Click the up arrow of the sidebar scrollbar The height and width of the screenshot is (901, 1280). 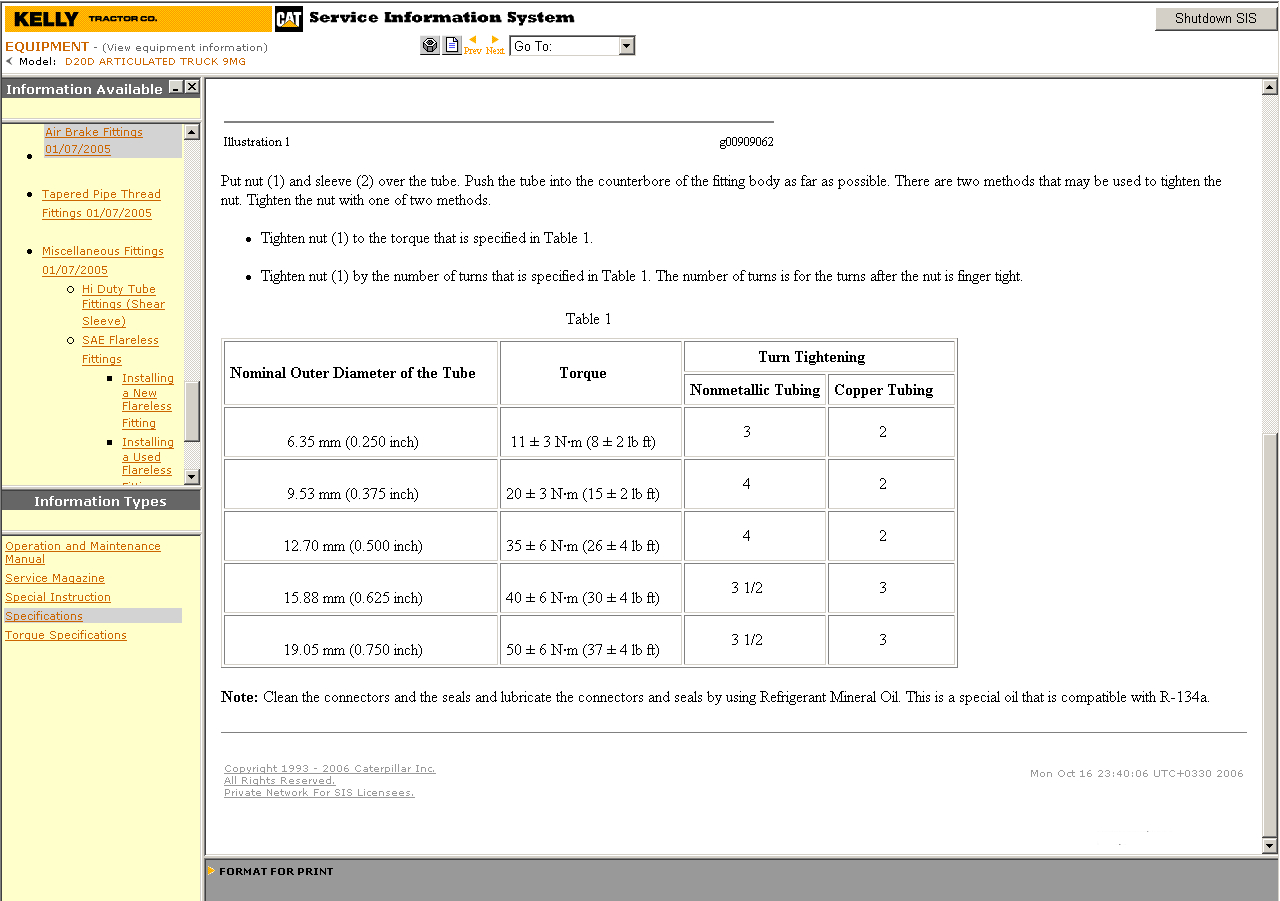192,132
